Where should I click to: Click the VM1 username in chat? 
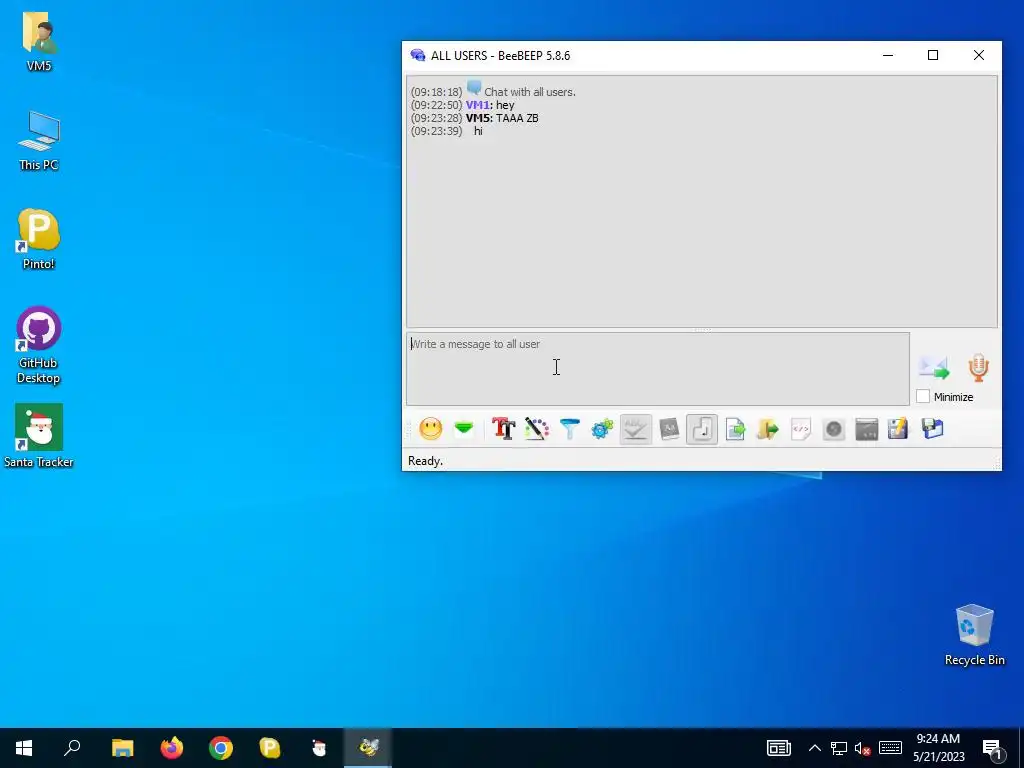[x=477, y=105]
